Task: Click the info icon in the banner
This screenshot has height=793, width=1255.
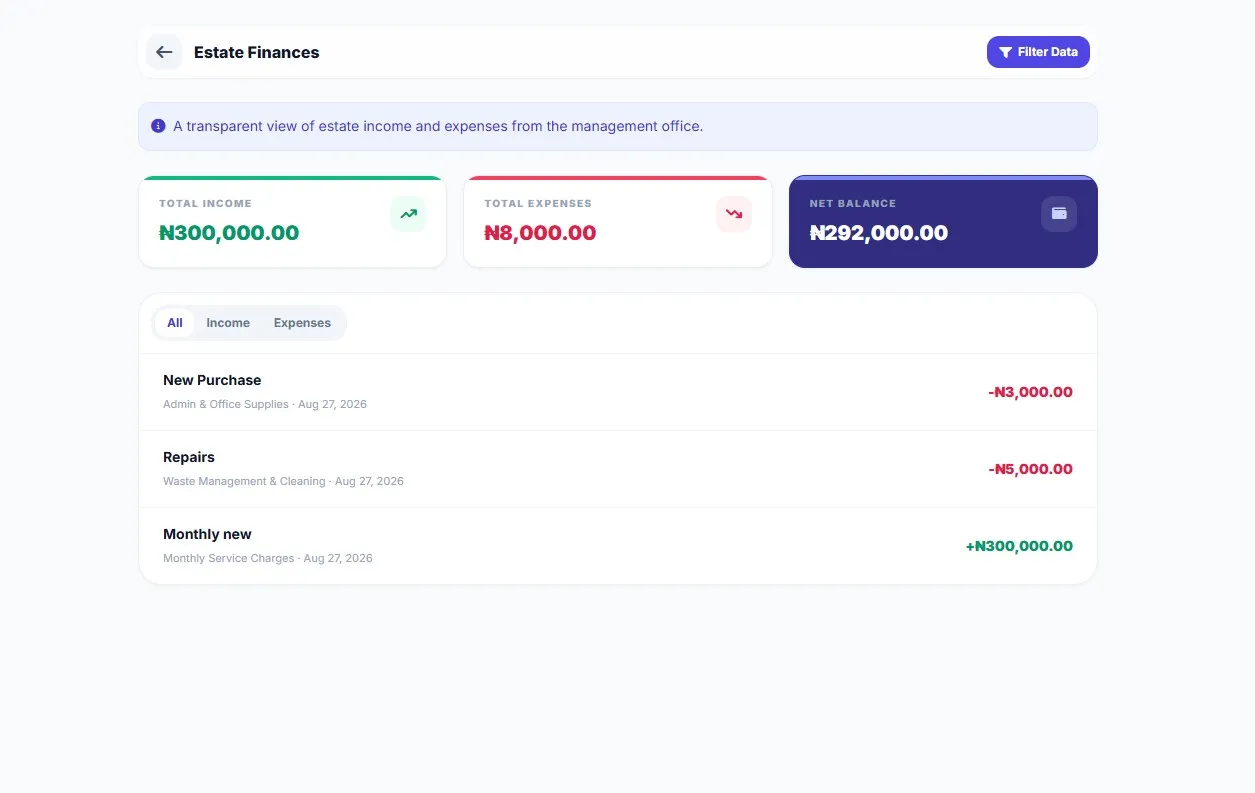Action: [x=158, y=126]
